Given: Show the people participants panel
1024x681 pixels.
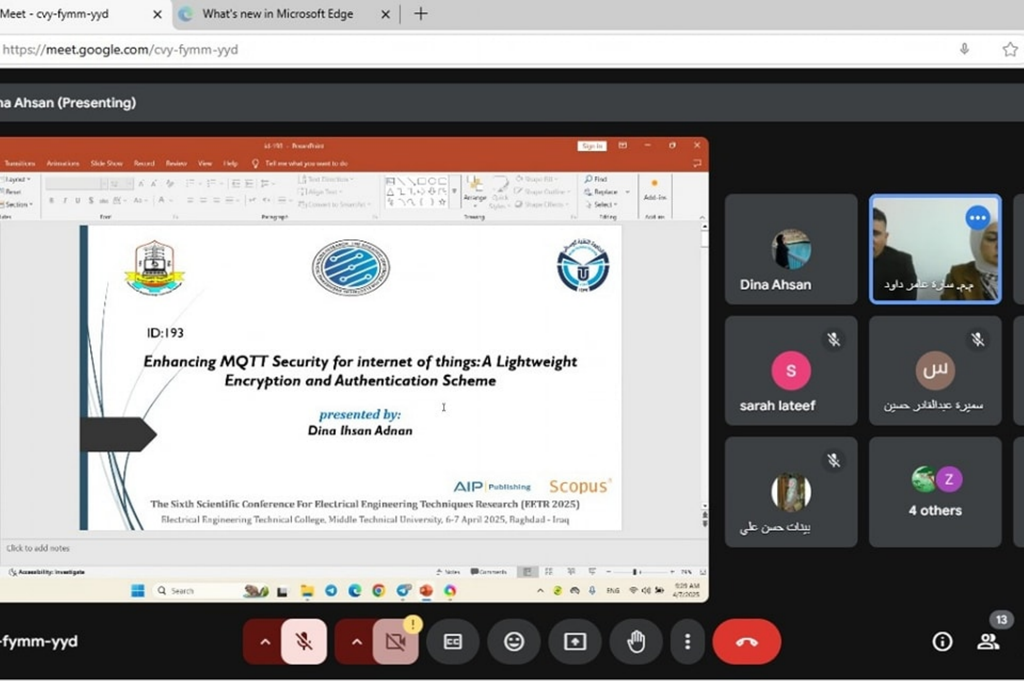Looking at the screenshot, I should tap(988, 642).
